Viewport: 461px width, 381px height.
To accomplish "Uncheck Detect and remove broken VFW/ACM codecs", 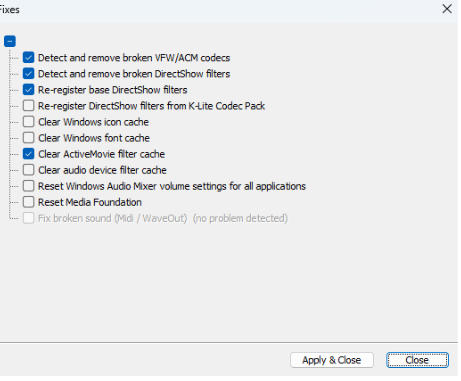I will click(28, 58).
